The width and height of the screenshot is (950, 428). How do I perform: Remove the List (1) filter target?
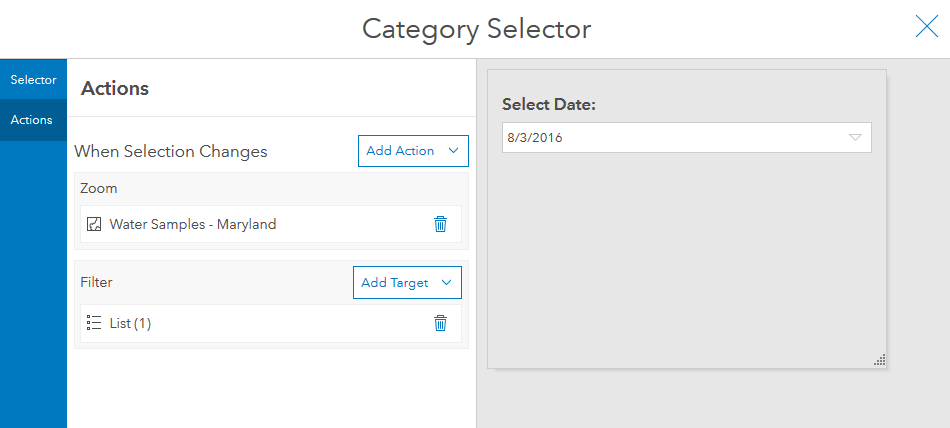tap(440, 323)
